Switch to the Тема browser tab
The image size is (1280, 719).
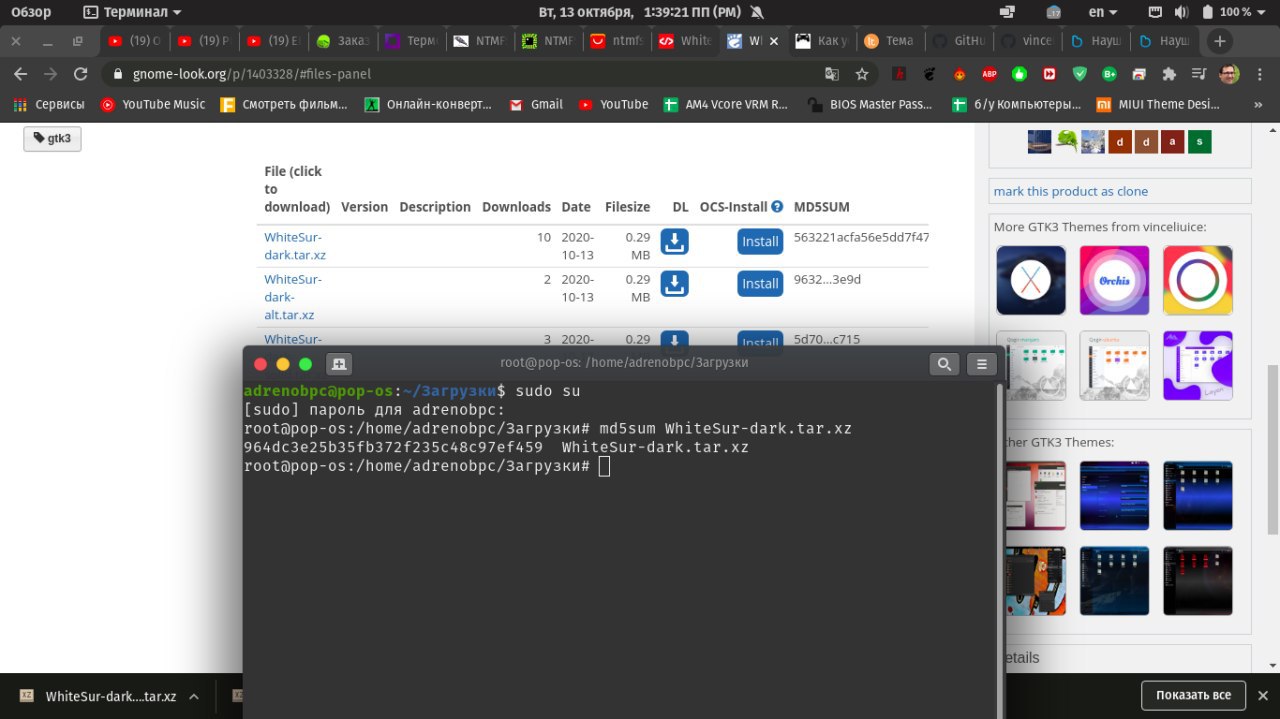click(x=890, y=41)
